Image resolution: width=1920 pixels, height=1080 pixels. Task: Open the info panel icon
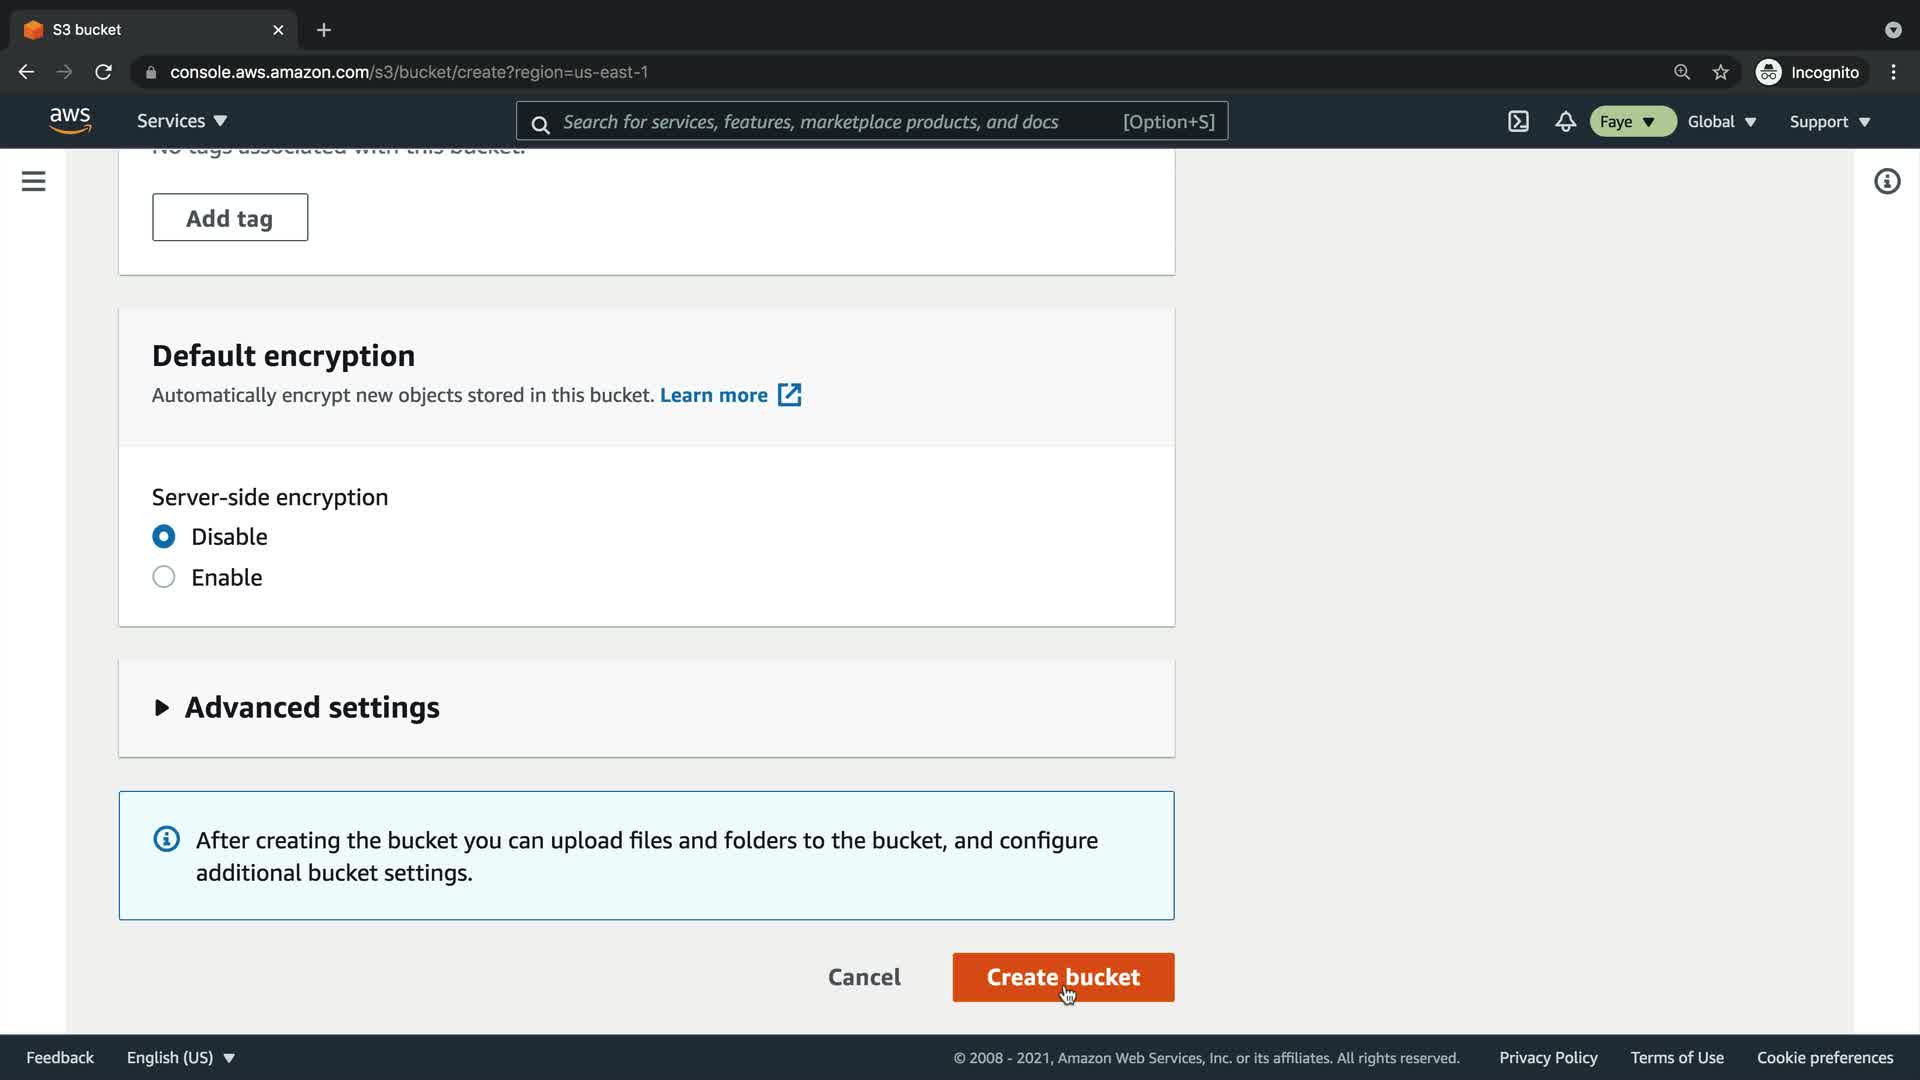tap(1886, 181)
